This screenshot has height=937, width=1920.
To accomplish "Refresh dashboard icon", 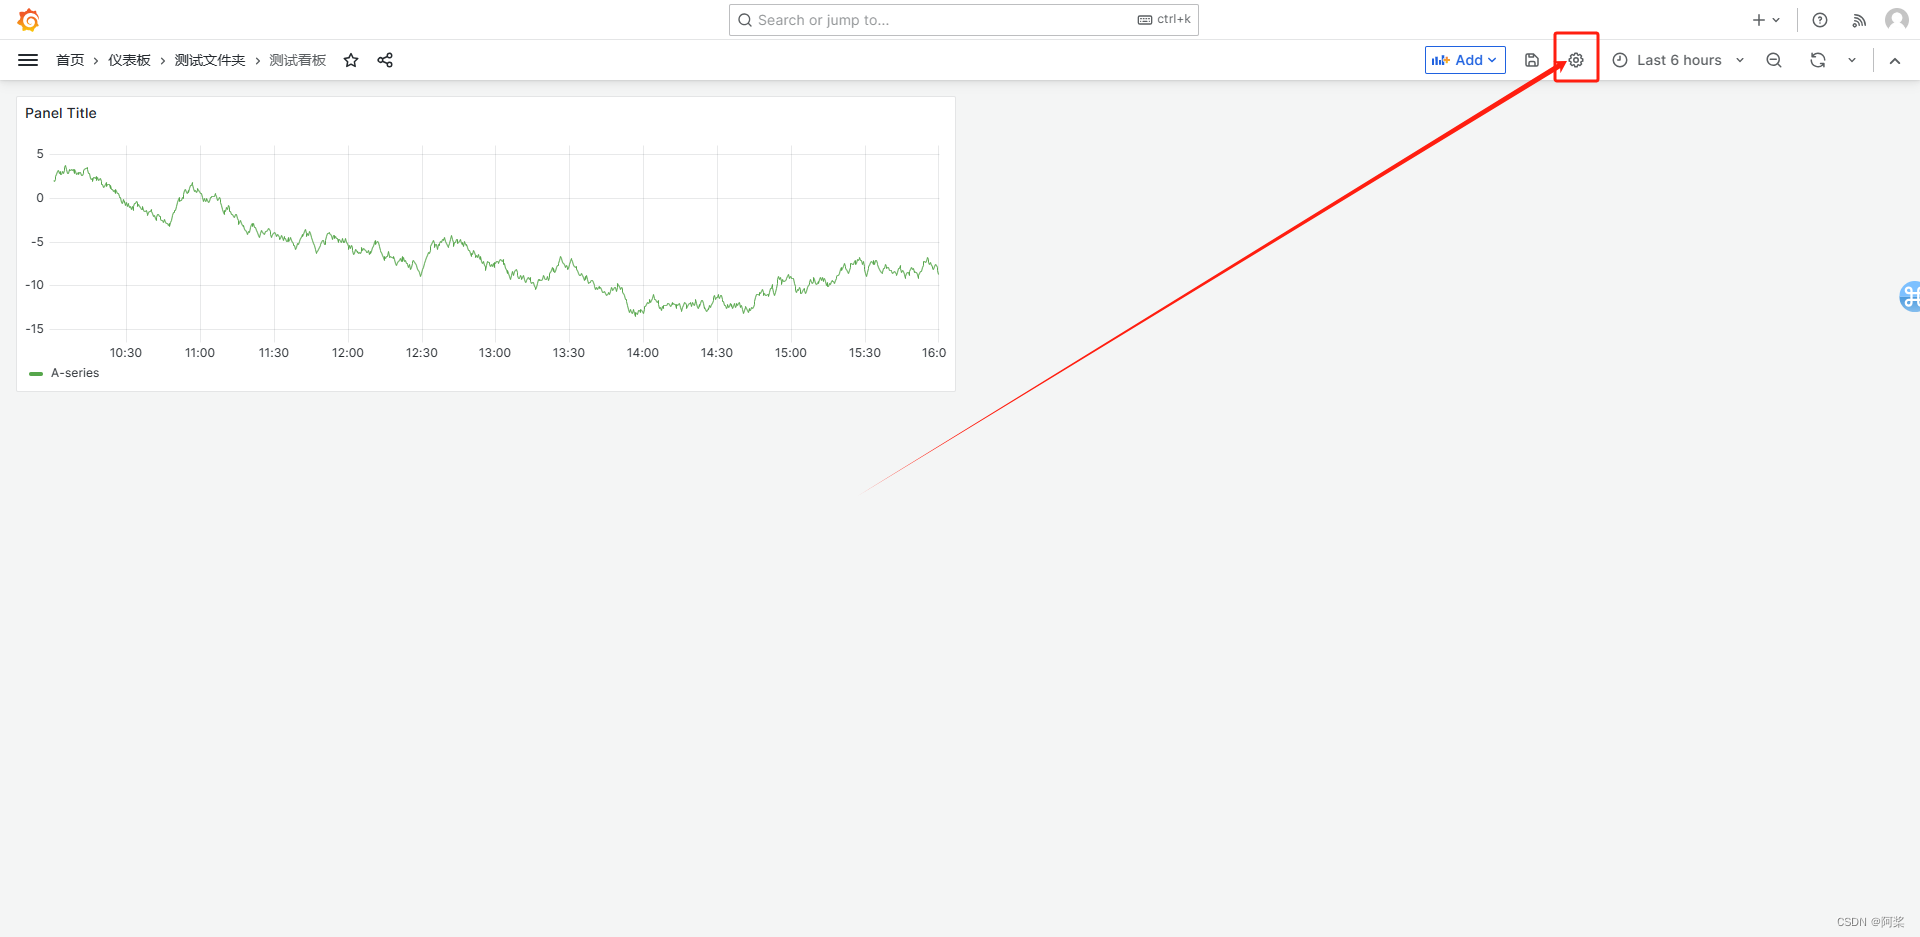I will pos(1818,60).
